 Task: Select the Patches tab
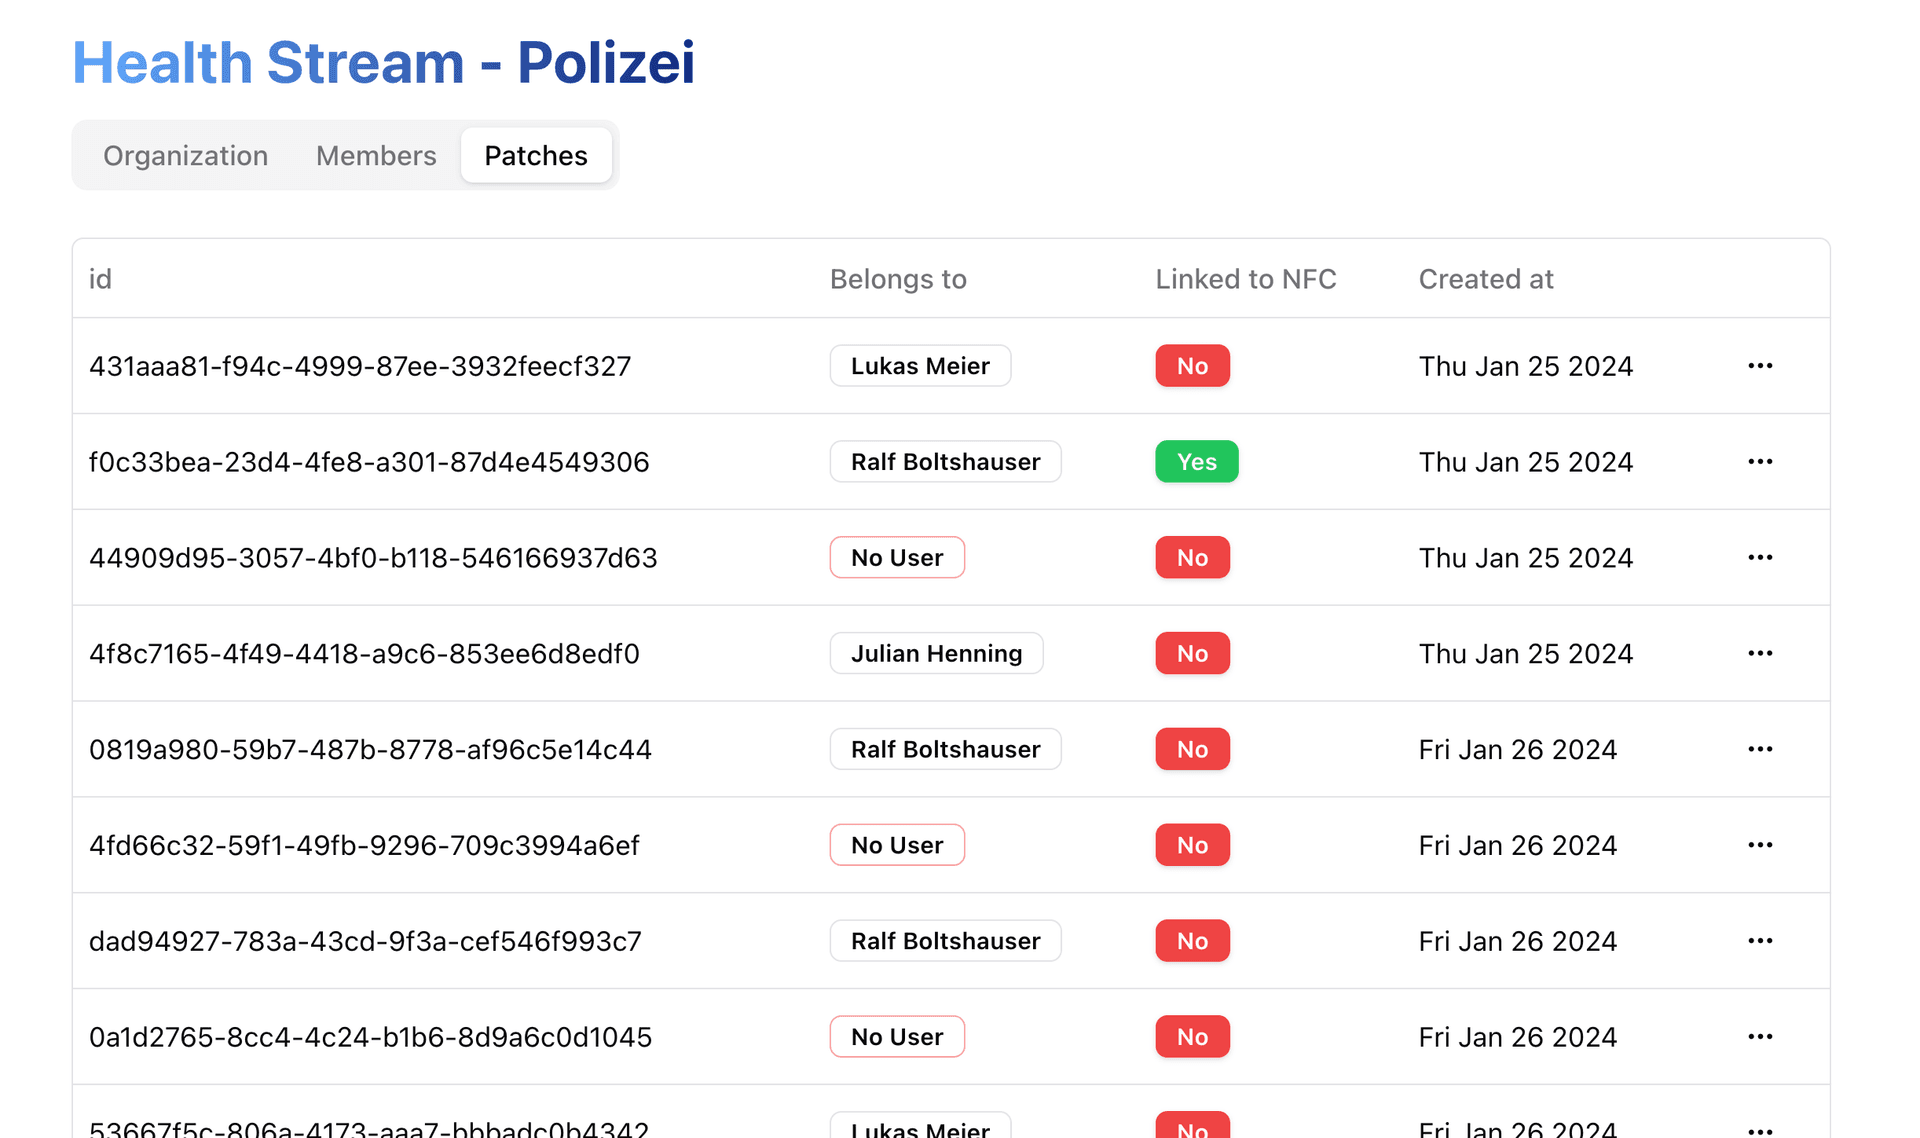536,156
